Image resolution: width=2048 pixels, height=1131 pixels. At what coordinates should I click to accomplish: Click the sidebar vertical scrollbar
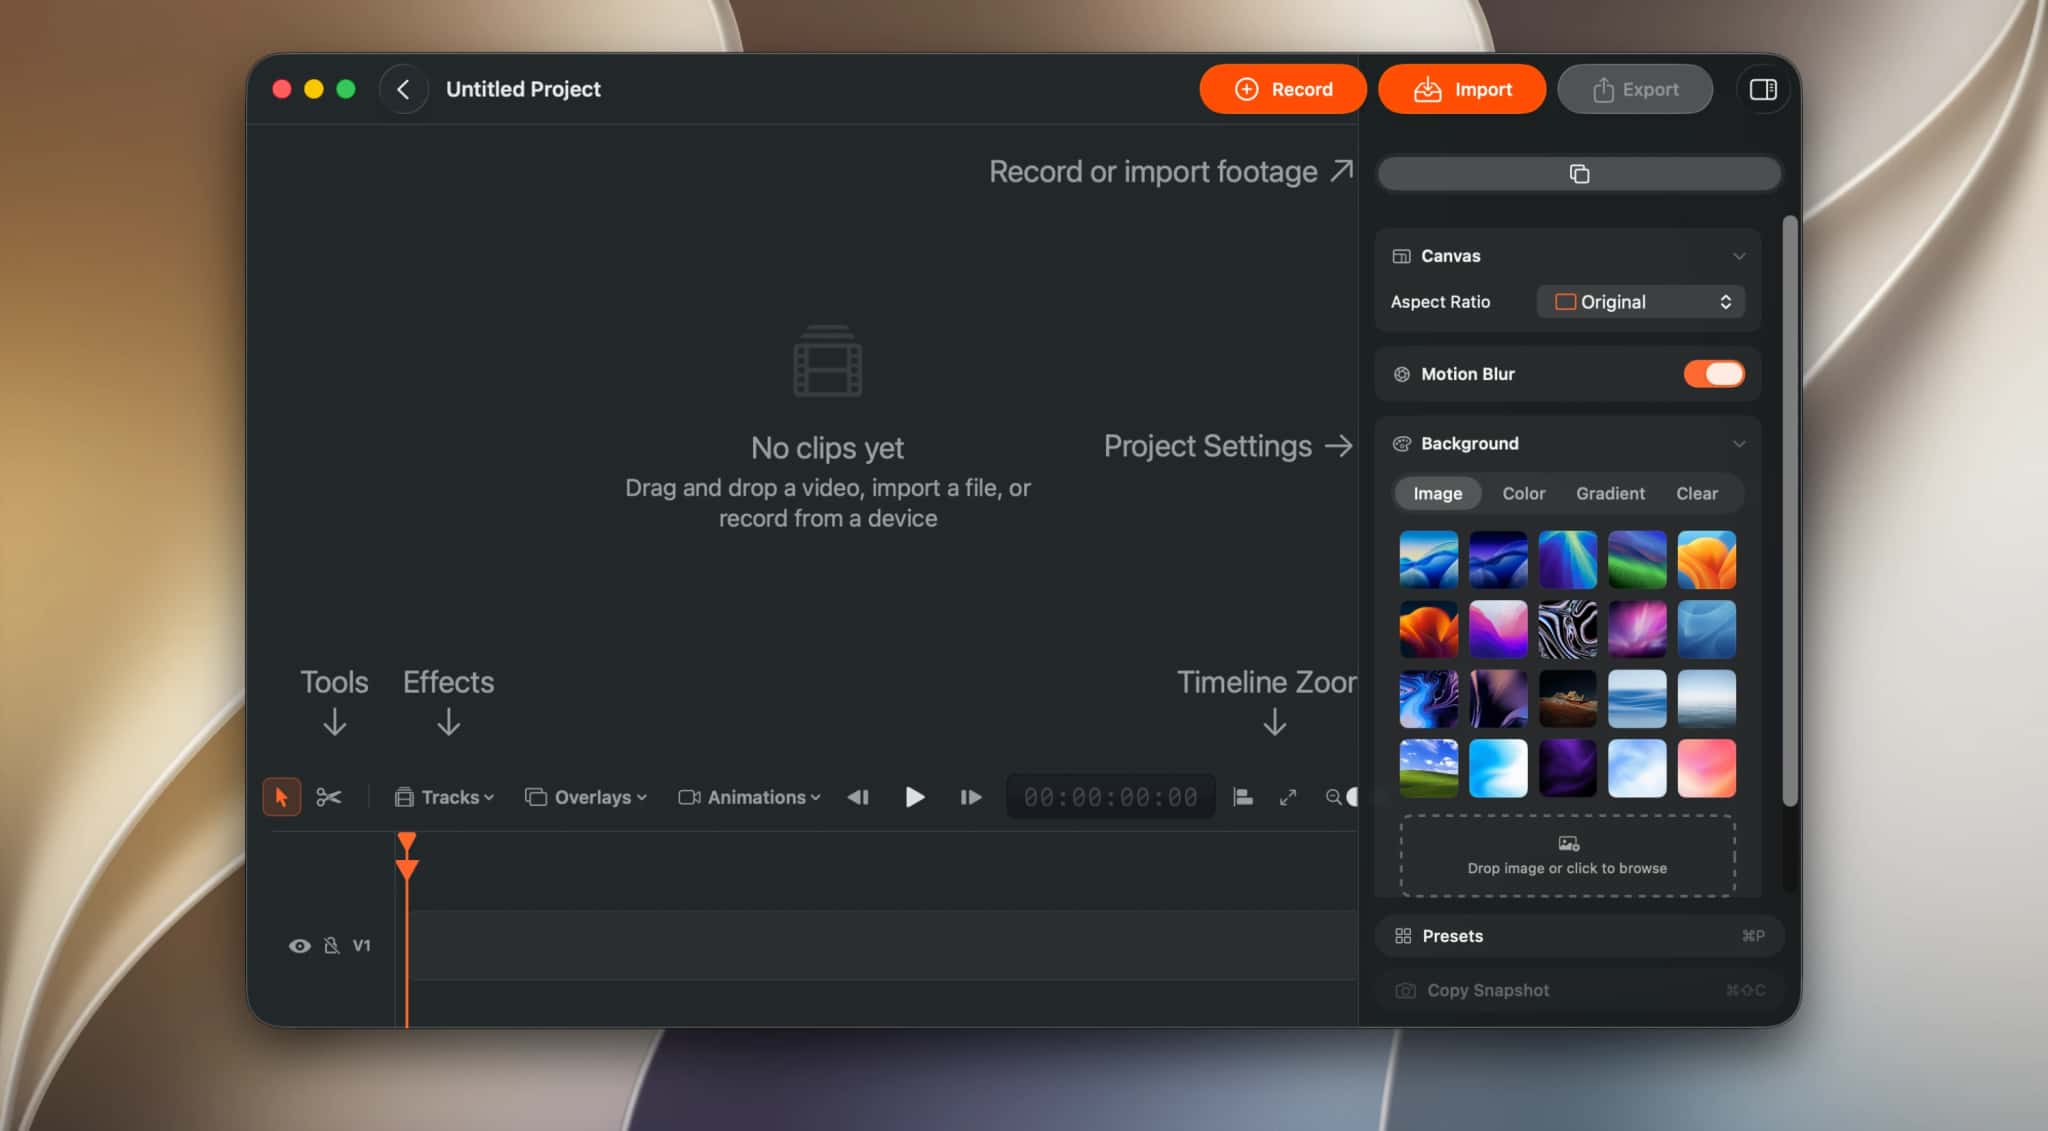pos(1789,510)
